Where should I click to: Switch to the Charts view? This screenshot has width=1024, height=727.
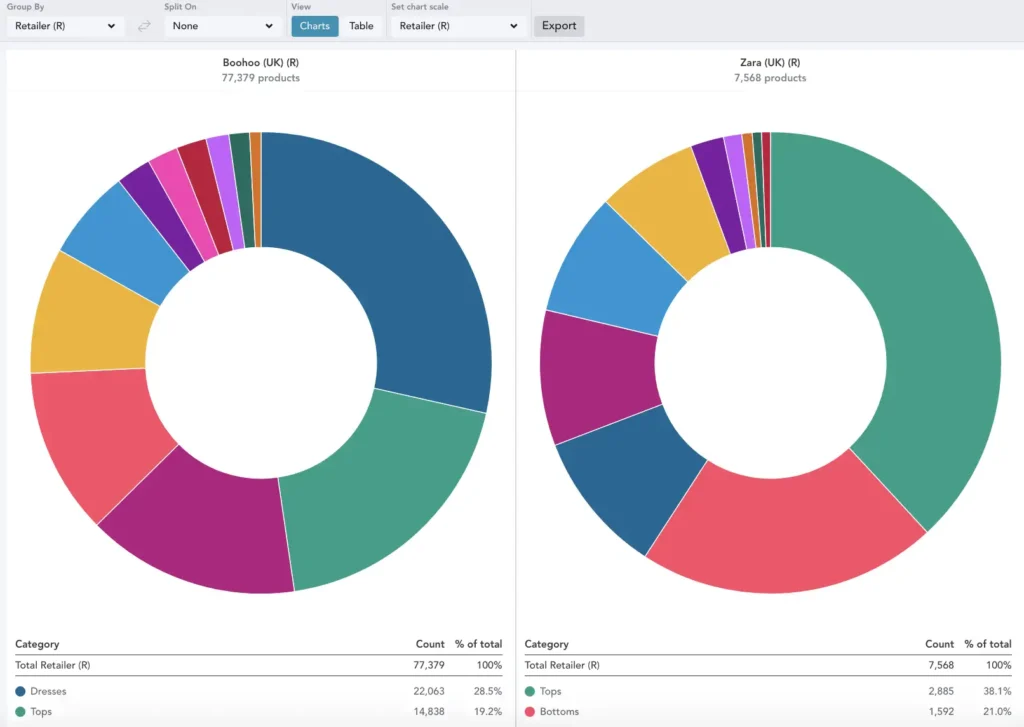pos(314,26)
